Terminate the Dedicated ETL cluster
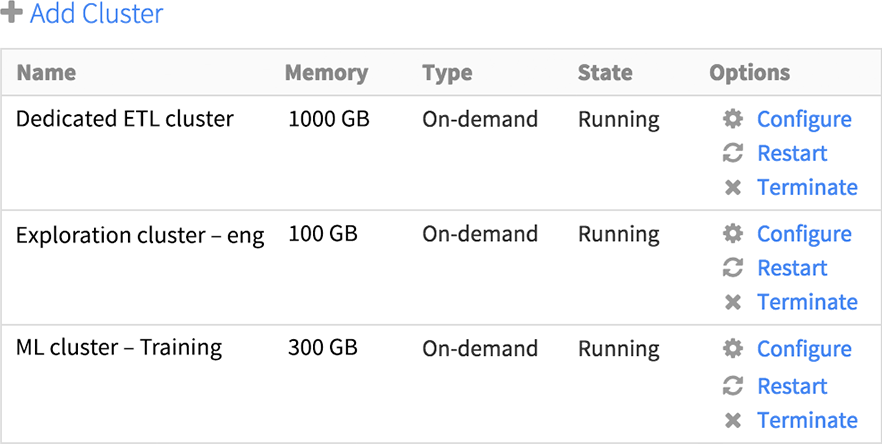 coord(807,187)
